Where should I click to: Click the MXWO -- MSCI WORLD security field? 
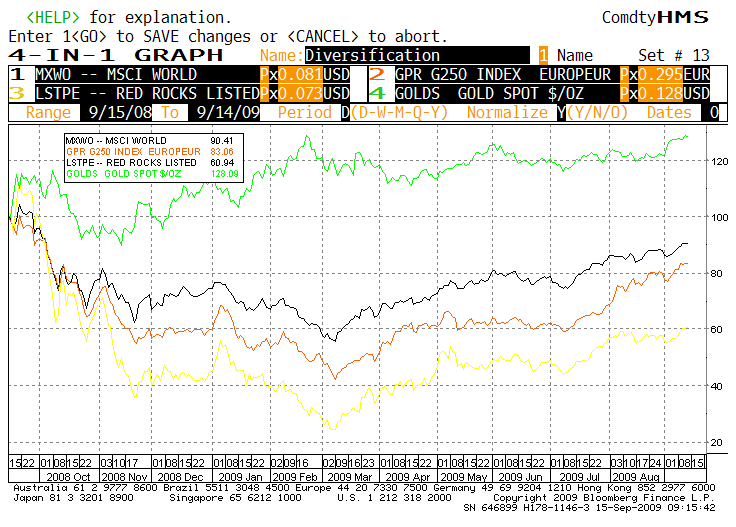tap(147, 75)
